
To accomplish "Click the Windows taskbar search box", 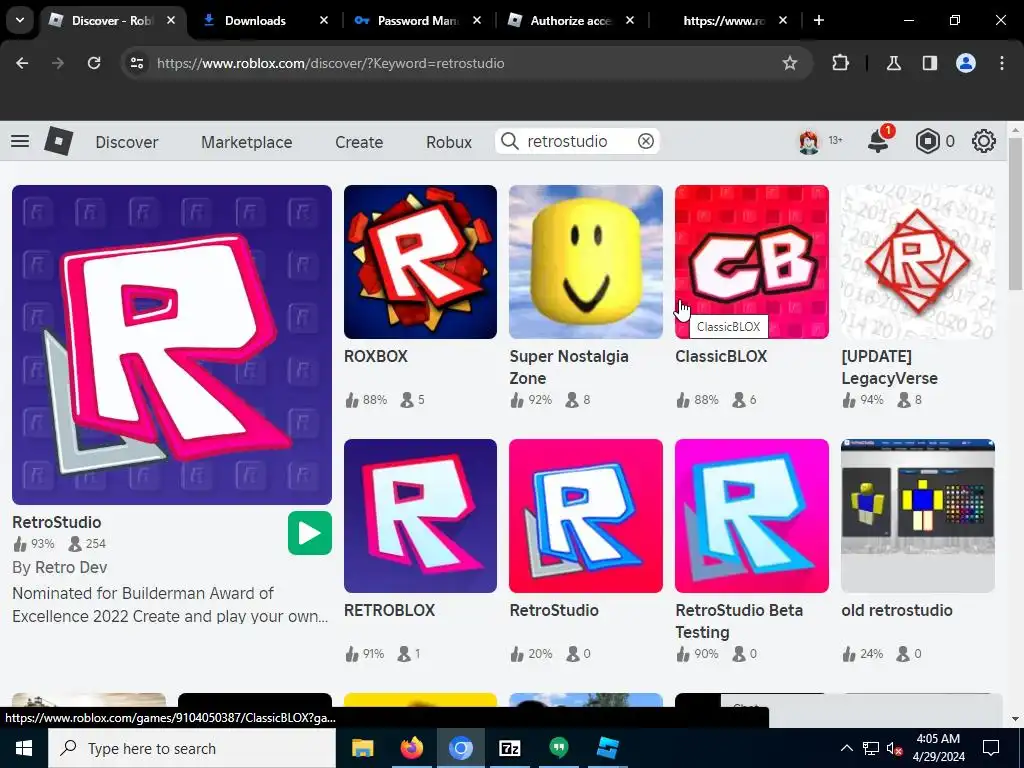I will 192,748.
